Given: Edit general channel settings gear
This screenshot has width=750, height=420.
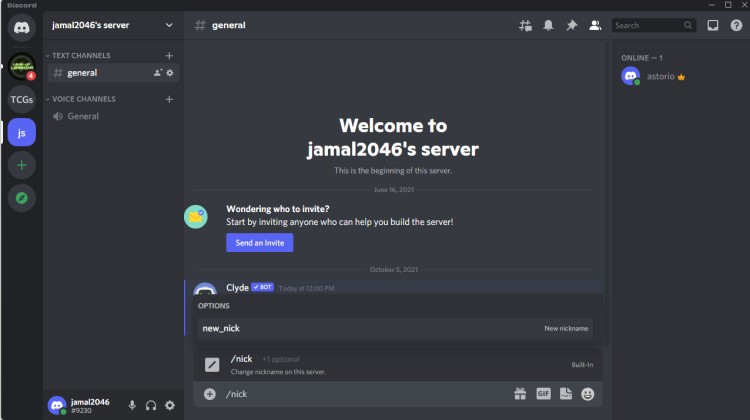Looking at the screenshot, I should [x=170, y=73].
